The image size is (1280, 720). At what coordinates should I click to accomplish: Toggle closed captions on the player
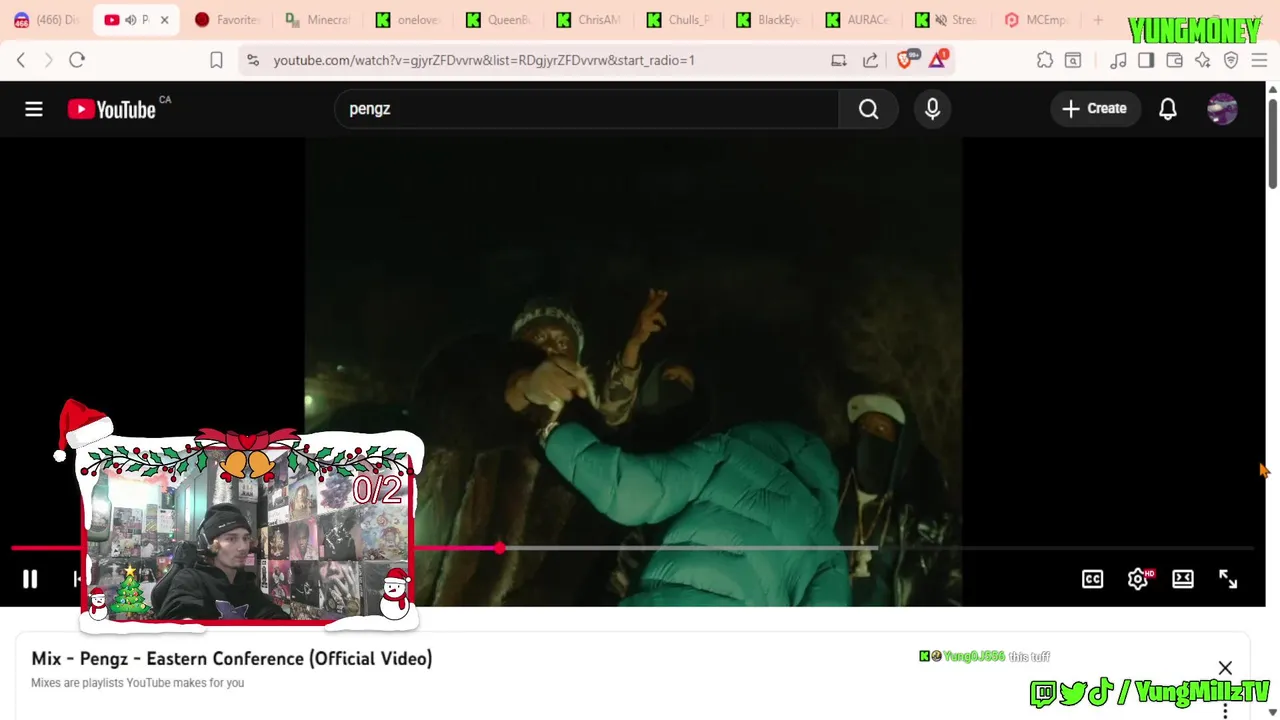coord(1092,579)
